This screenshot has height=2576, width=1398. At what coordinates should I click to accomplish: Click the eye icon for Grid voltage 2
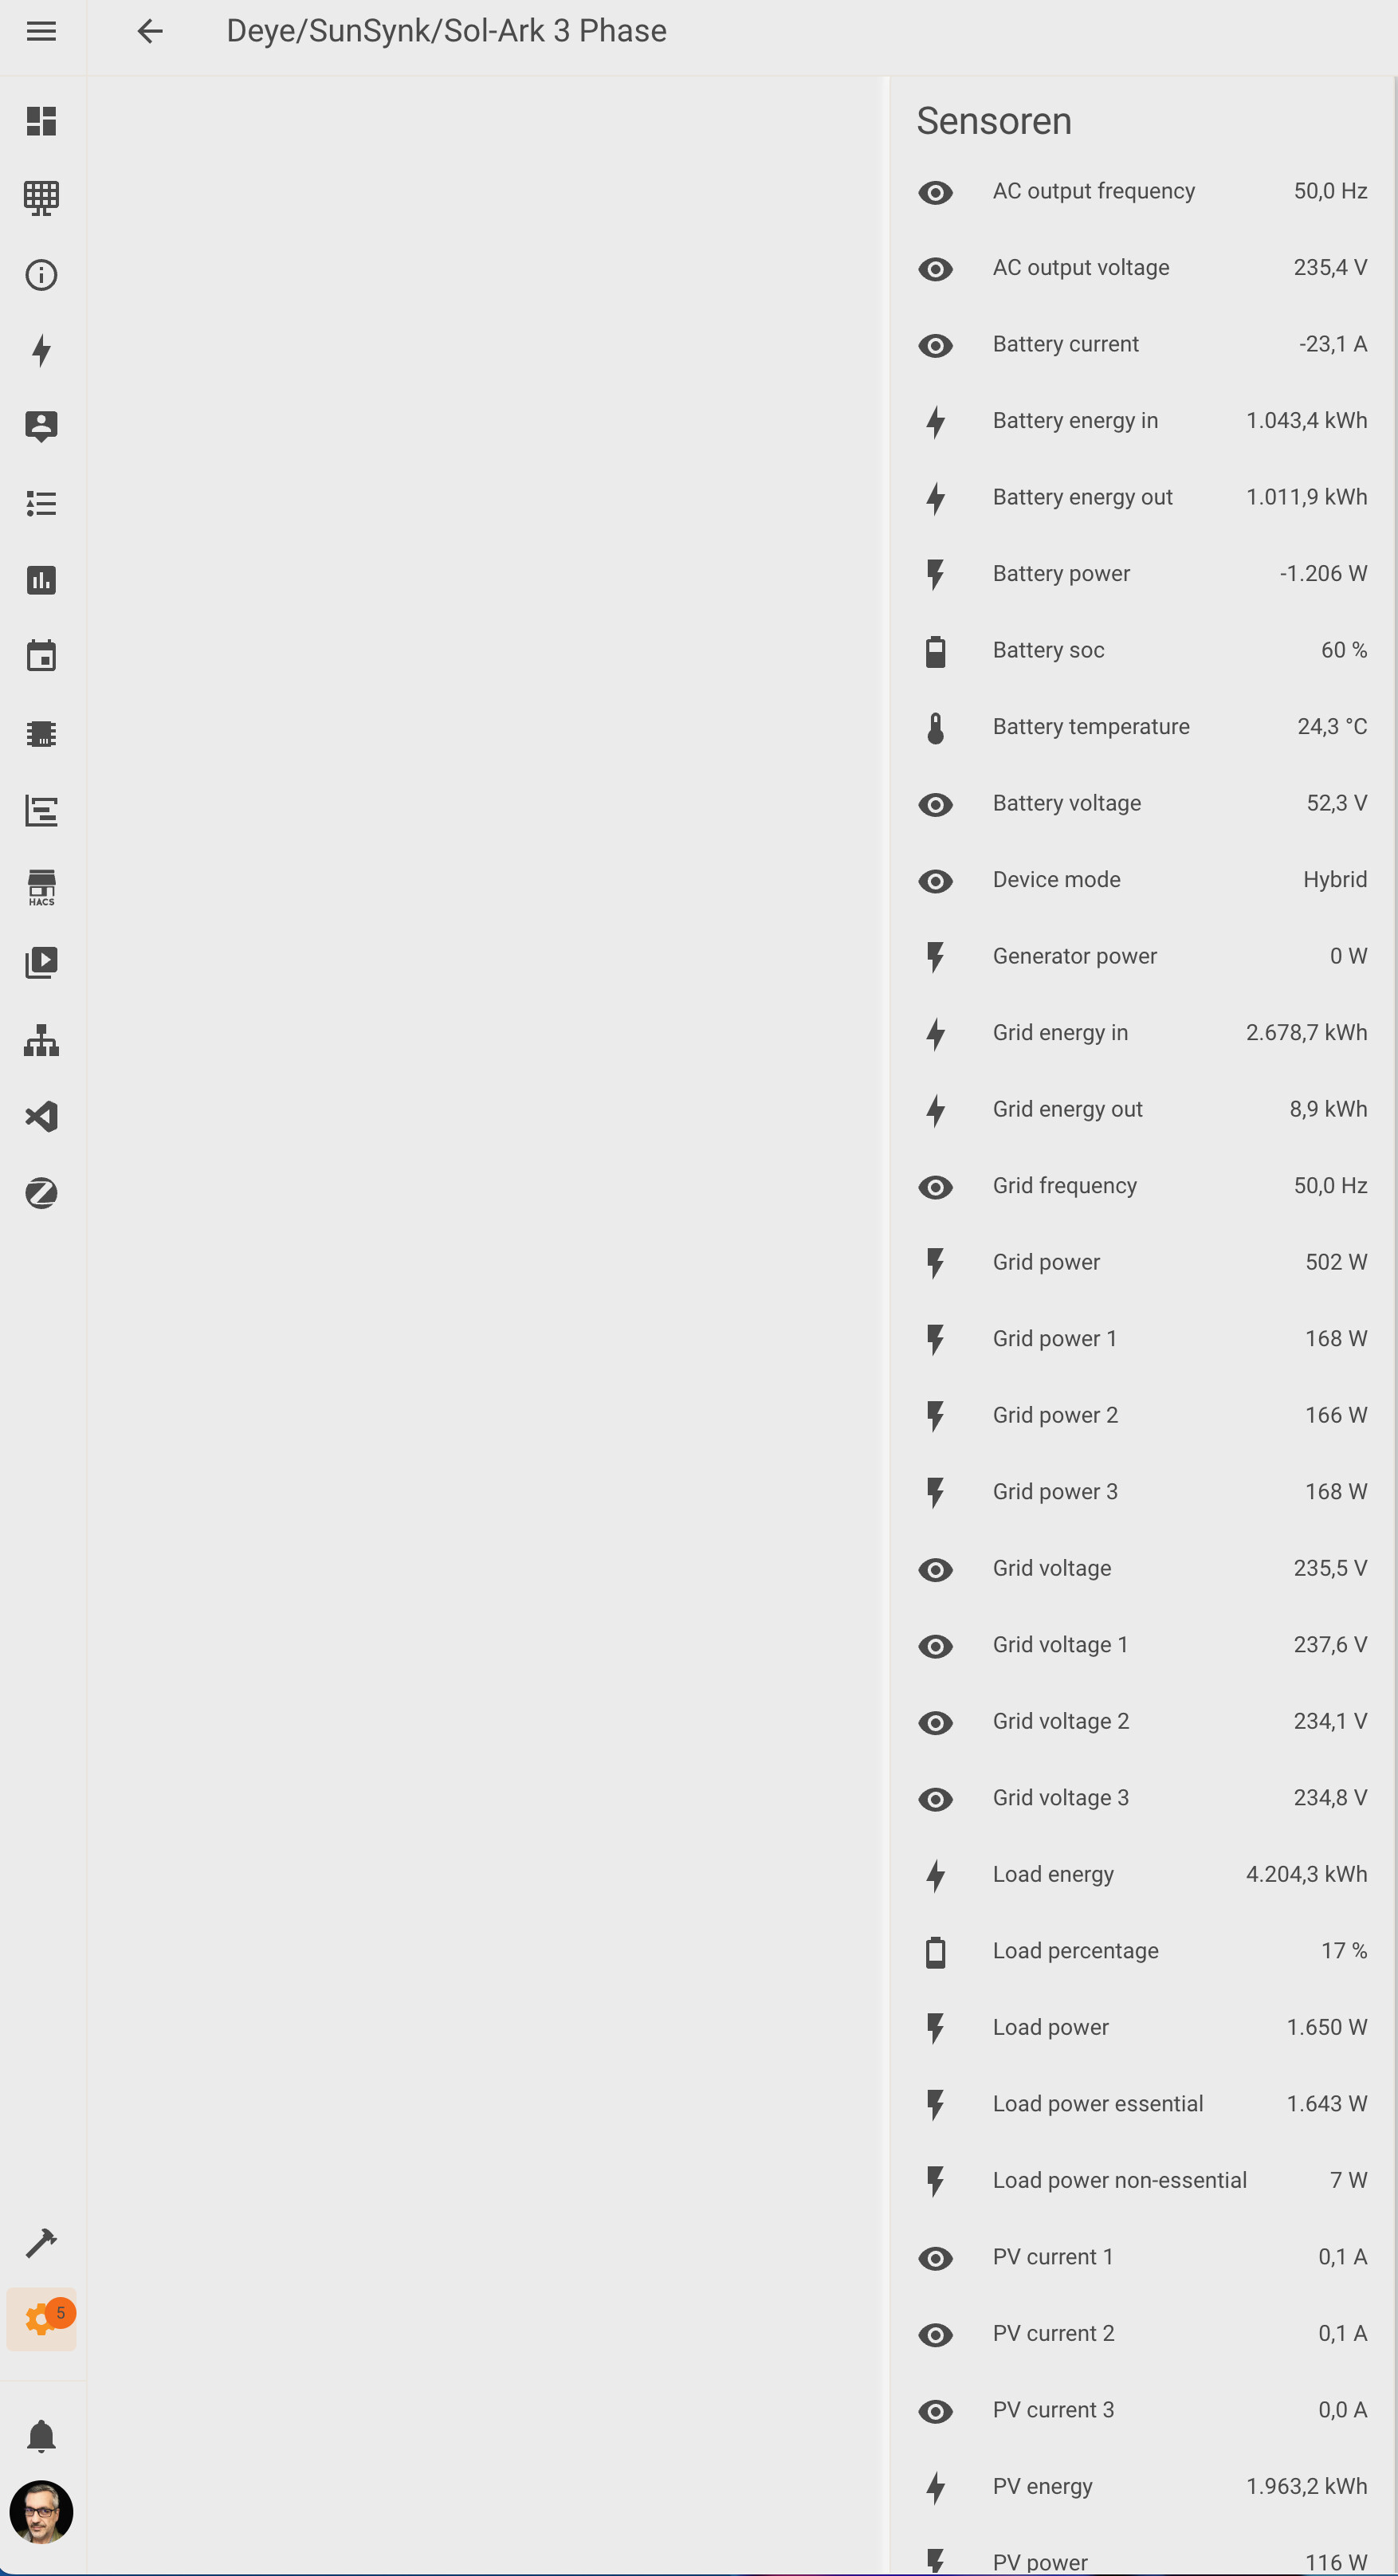click(x=935, y=1722)
